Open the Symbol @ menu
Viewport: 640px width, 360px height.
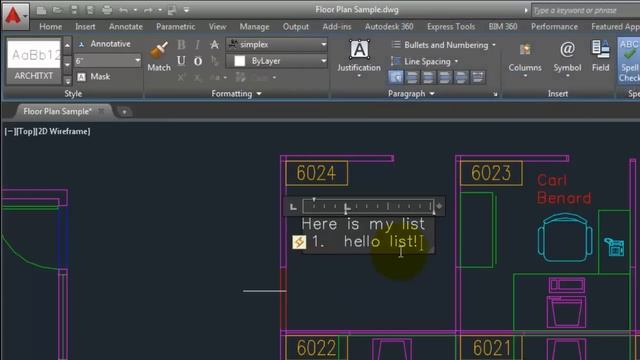567,59
